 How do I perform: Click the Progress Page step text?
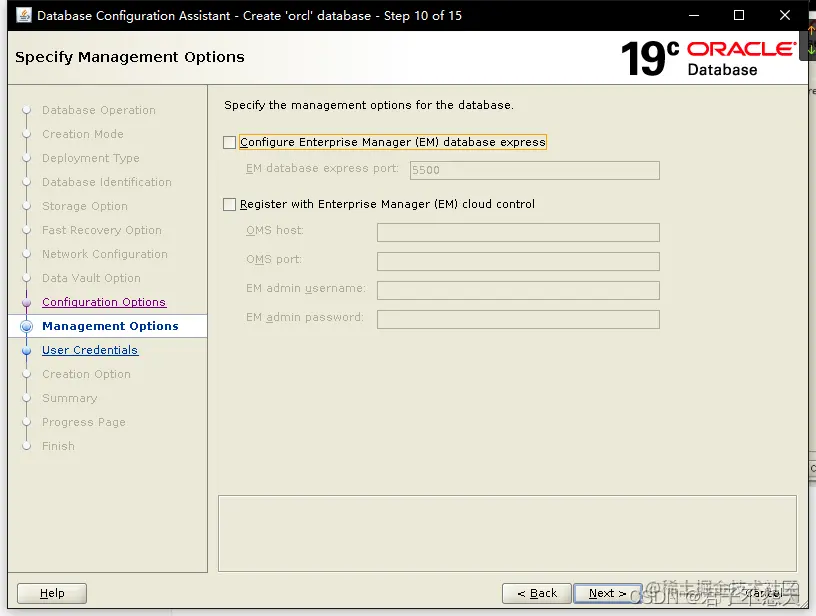pos(84,422)
